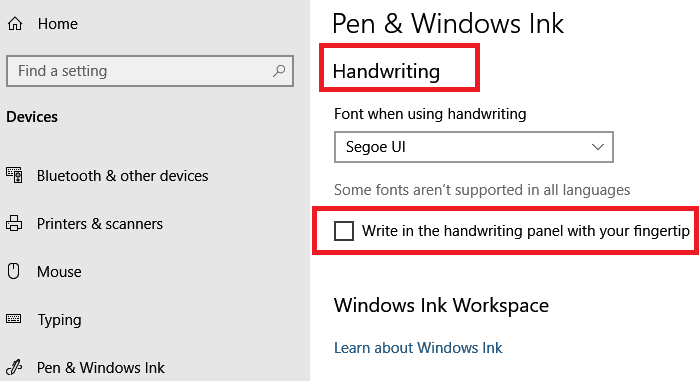Image resolution: width=700 pixels, height=381 pixels.
Task: Click the Bluetooth & other devices icon
Action: (x=14, y=175)
